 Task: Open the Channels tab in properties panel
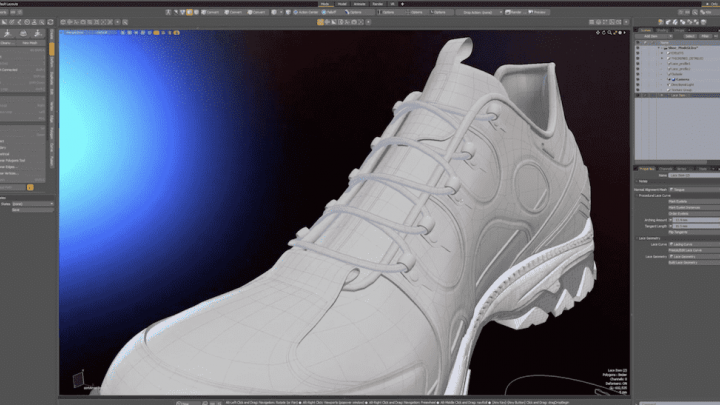pyautogui.click(x=664, y=169)
